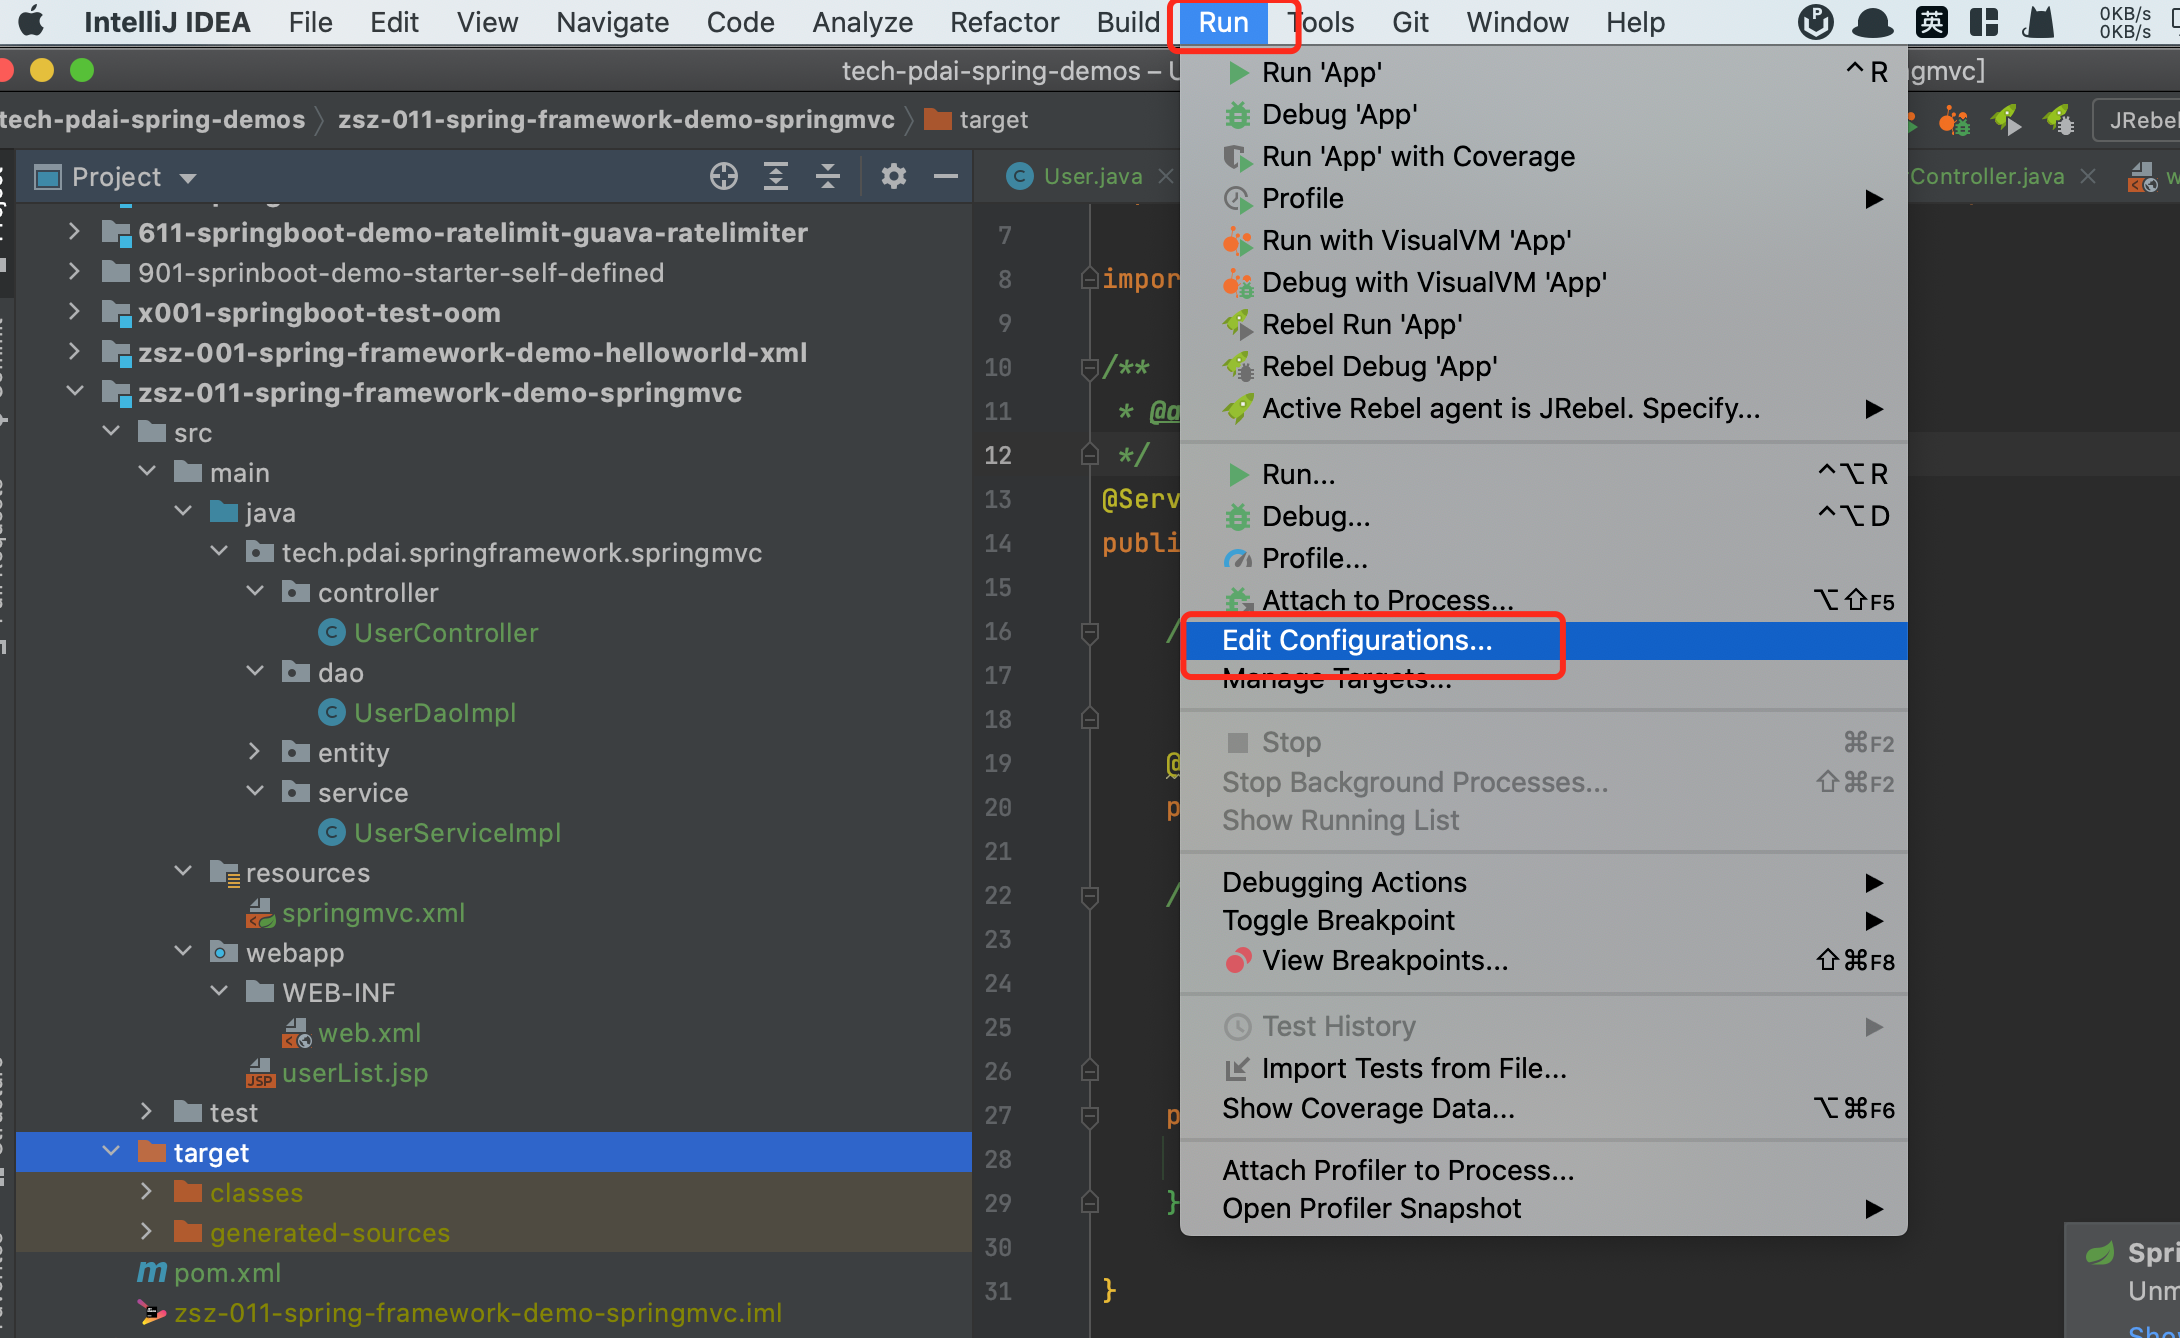Close the User.java editor tab
The width and height of the screenshot is (2180, 1338).
pos(1165,177)
